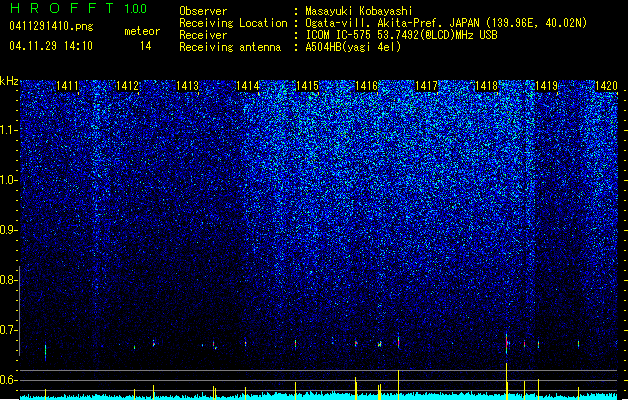Image resolution: width=629 pixels, height=400 pixels.
Task: Click the 1.1 frequency axis label
Action: click(8, 130)
